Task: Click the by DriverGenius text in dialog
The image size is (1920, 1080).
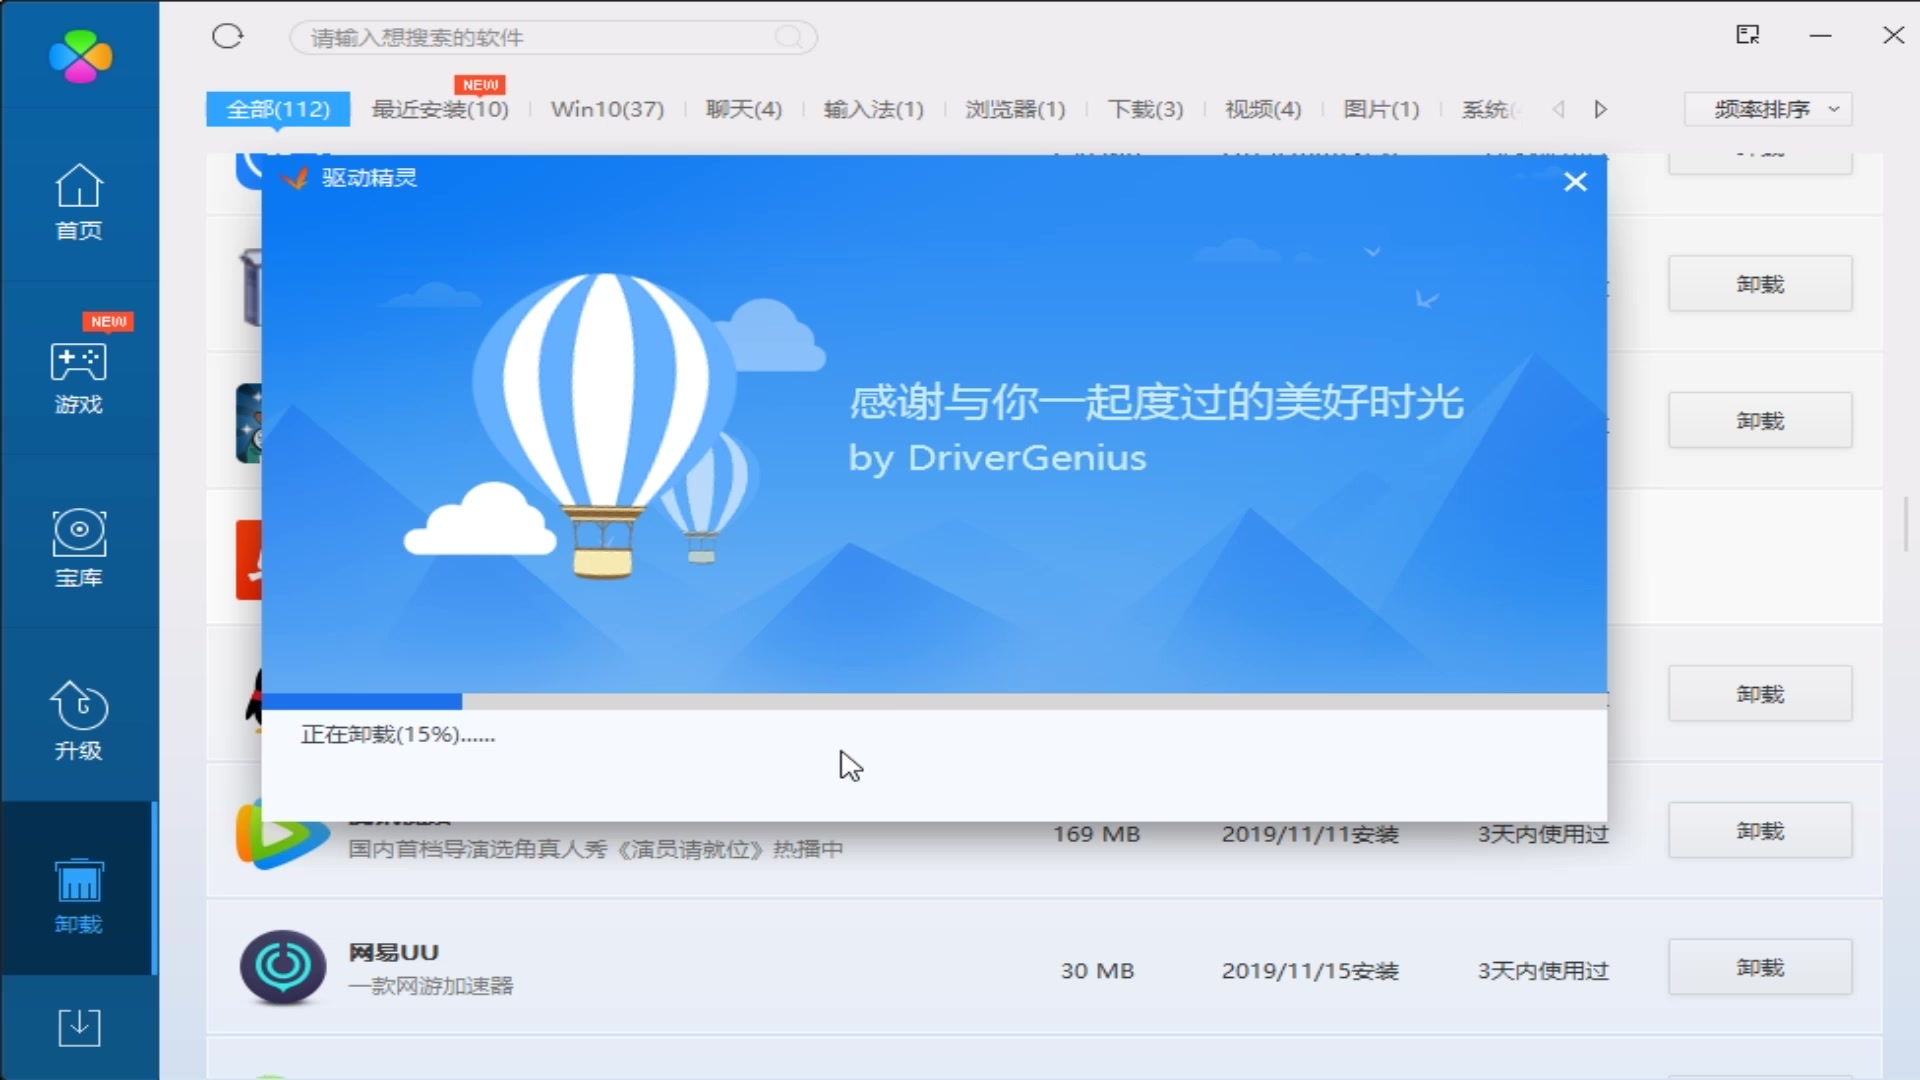Action: point(997,458)
